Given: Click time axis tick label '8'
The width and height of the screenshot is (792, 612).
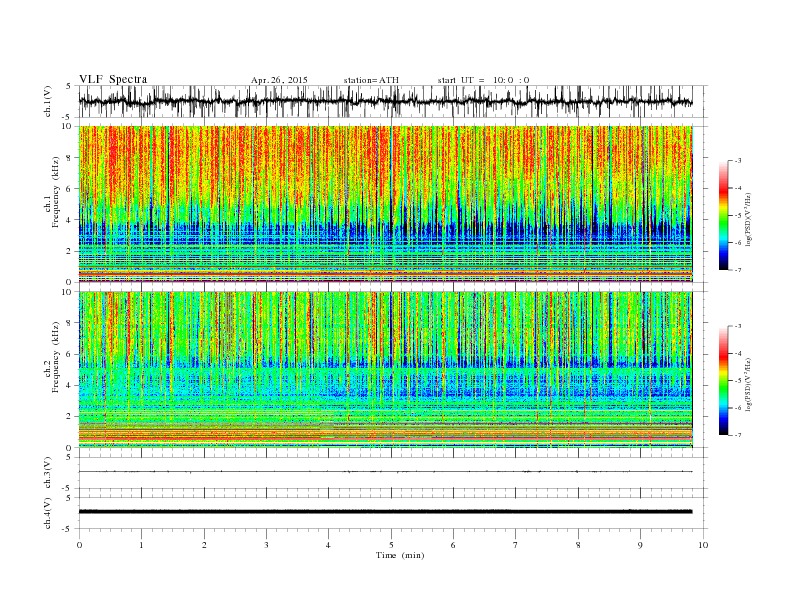Looking at the screenshot, I should tap(578, 545).
